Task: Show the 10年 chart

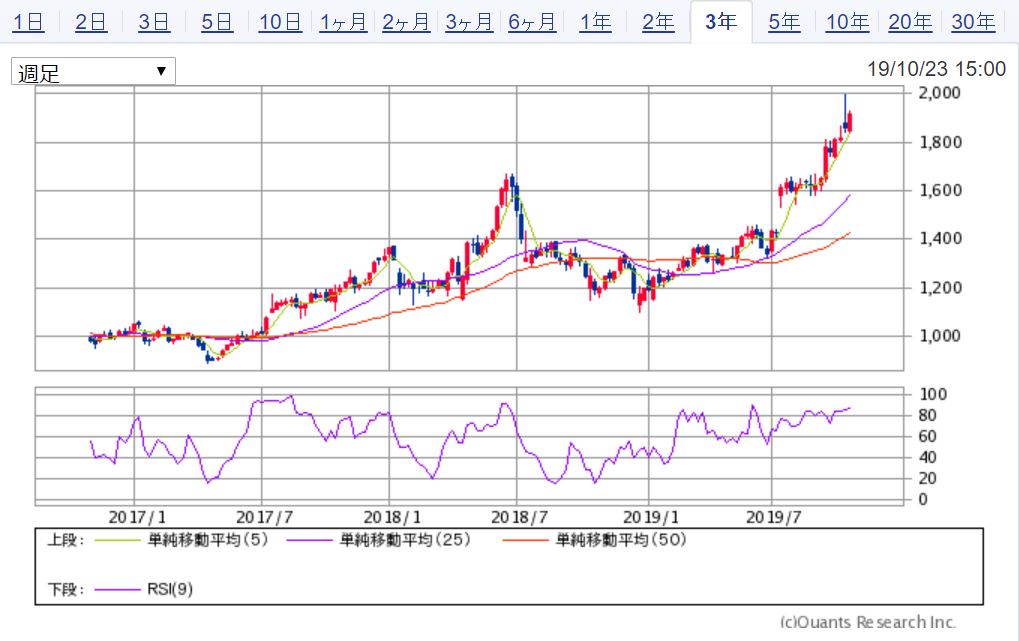Action: point(847,22)
